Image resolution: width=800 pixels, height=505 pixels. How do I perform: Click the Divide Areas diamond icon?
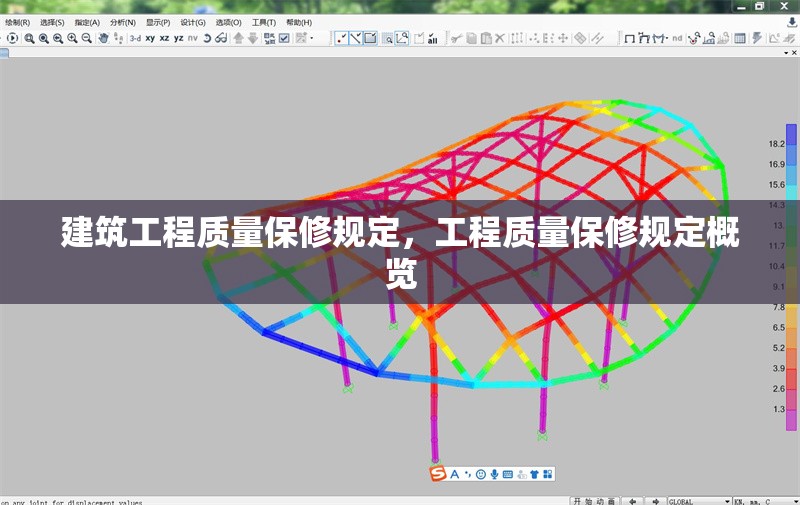[x=580, y=38]
